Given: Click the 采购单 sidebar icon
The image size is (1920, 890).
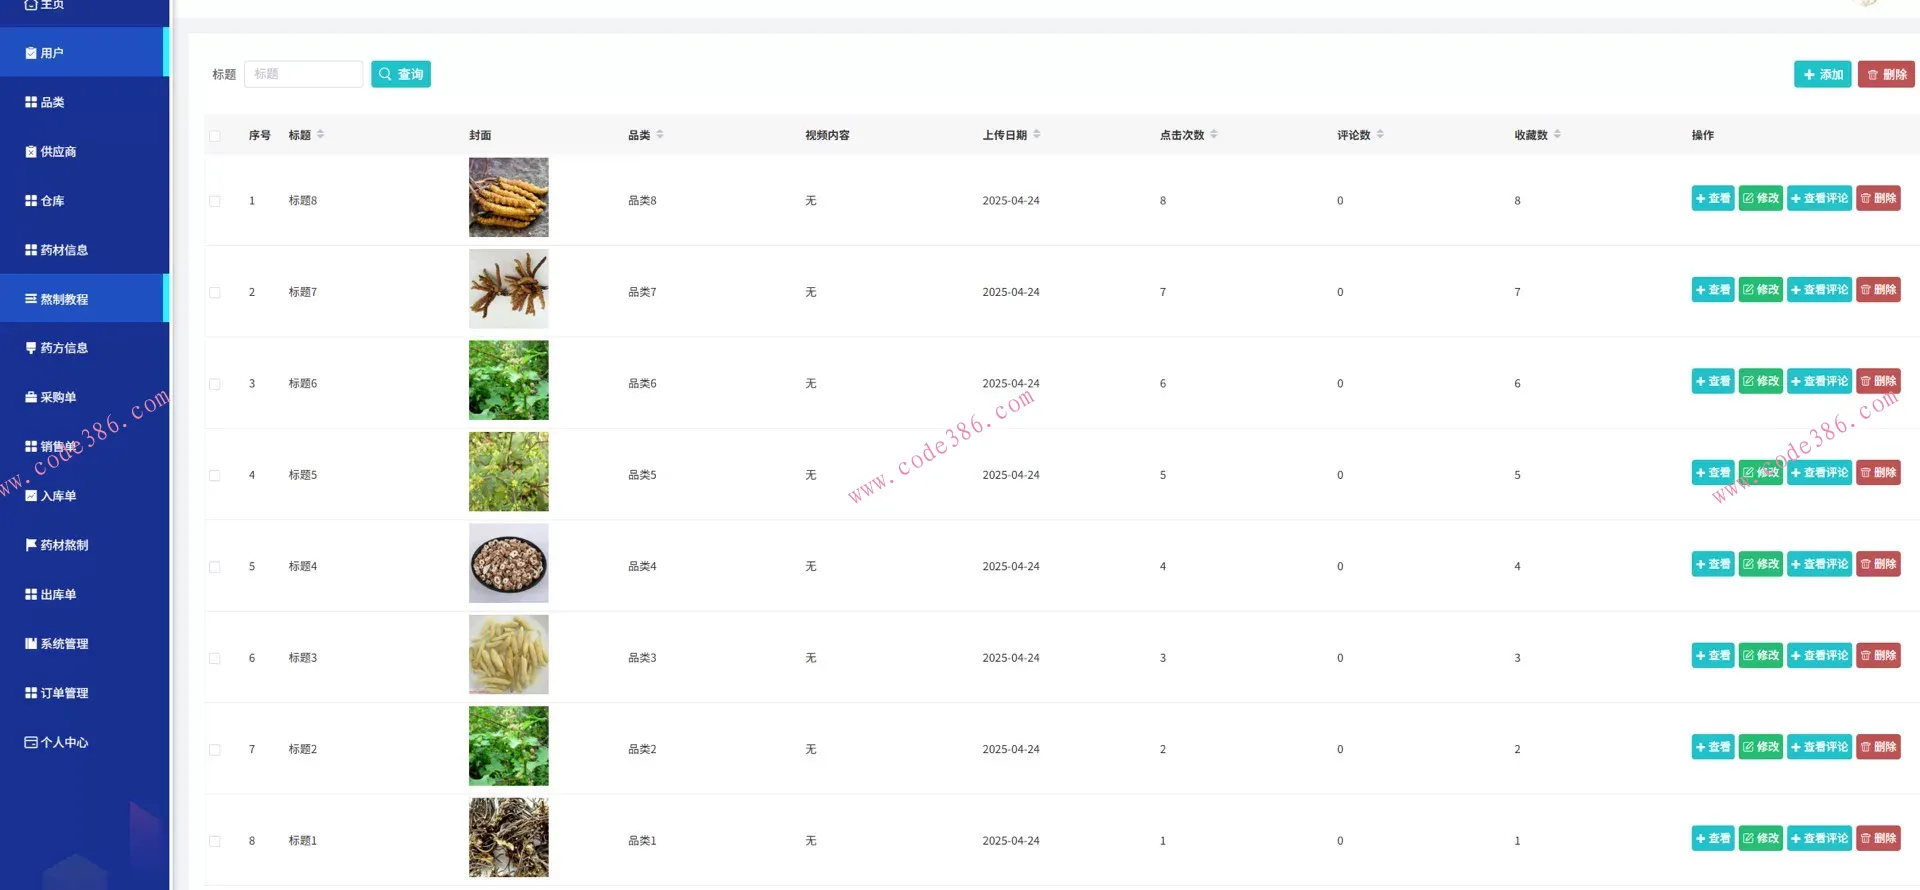Looking at the screenshot, I should (x=31, y=397).
